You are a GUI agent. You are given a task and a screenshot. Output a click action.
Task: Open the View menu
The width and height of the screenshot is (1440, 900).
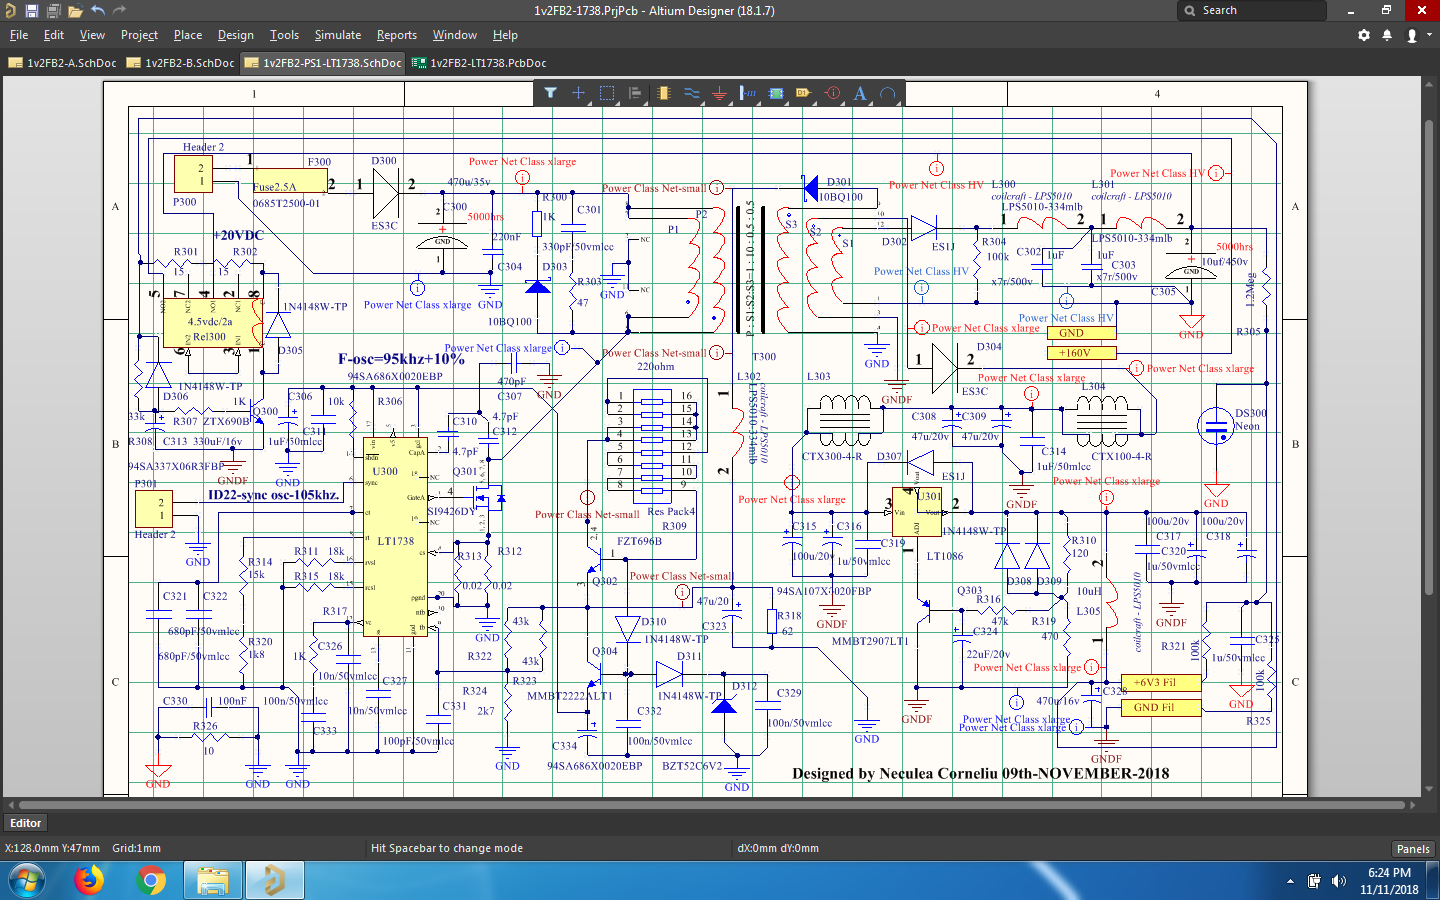pos(92,35)
